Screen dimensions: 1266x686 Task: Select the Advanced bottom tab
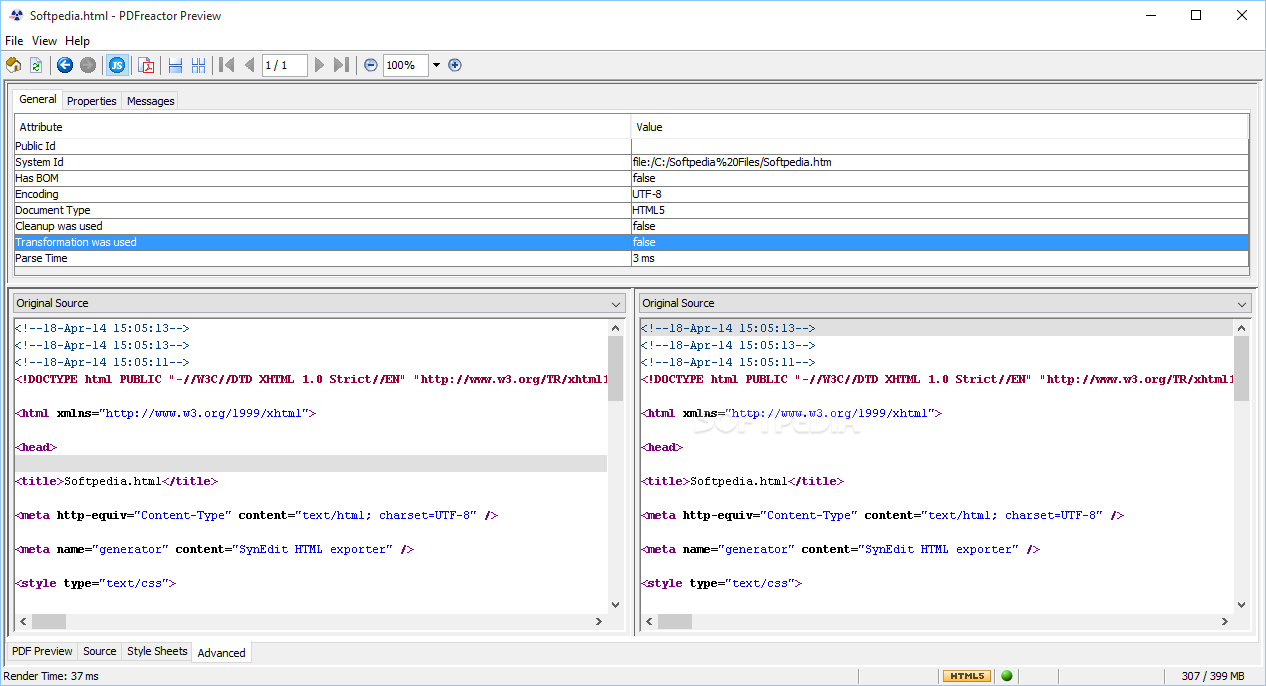[221, 652]
